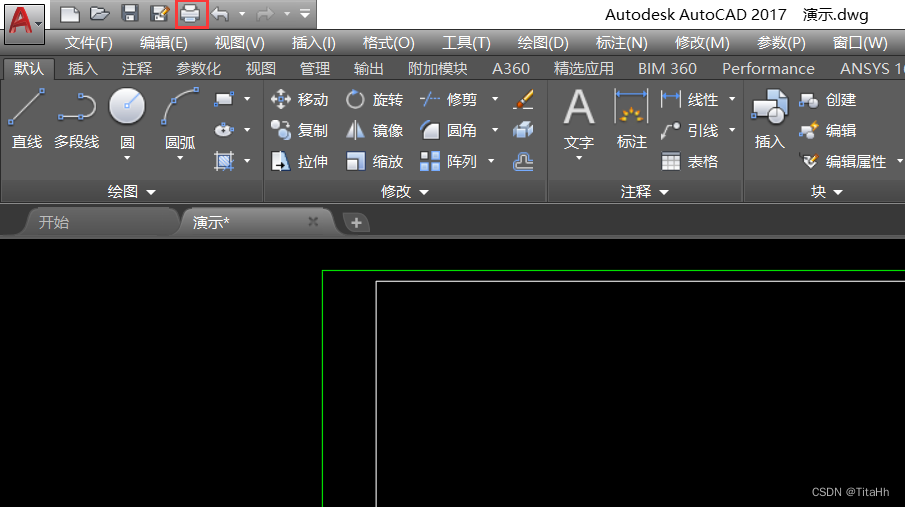The width and height of the screenshot is (905, 507).
Task: Open the 工具(T) menu
Action: tap(466, 43)
